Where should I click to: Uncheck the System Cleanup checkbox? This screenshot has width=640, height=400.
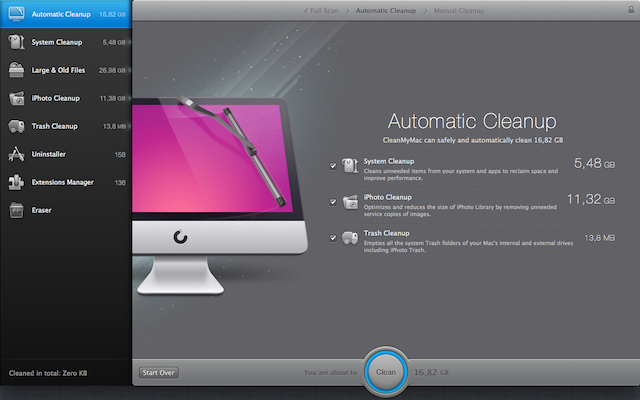(333, 166)
